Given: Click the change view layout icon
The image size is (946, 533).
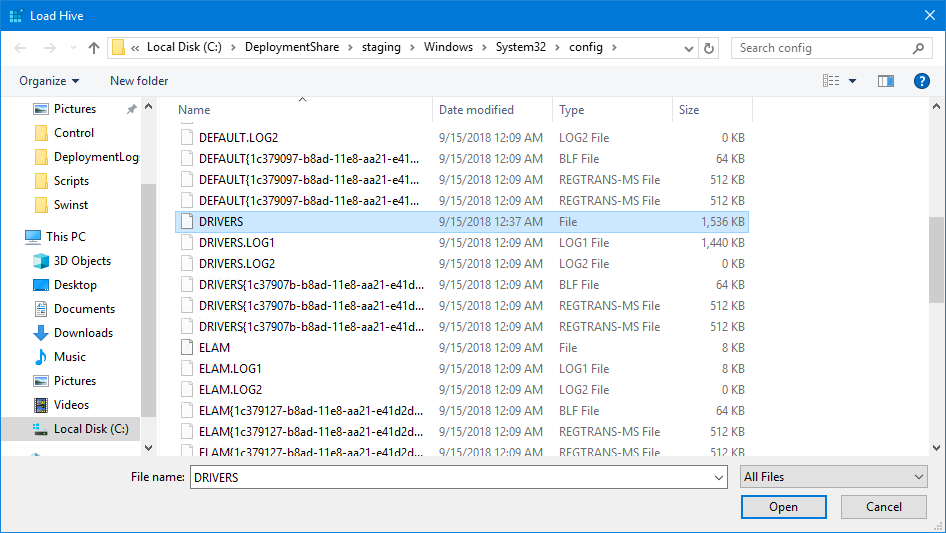Looking at the screenshot, I should [x=831, y=81].
